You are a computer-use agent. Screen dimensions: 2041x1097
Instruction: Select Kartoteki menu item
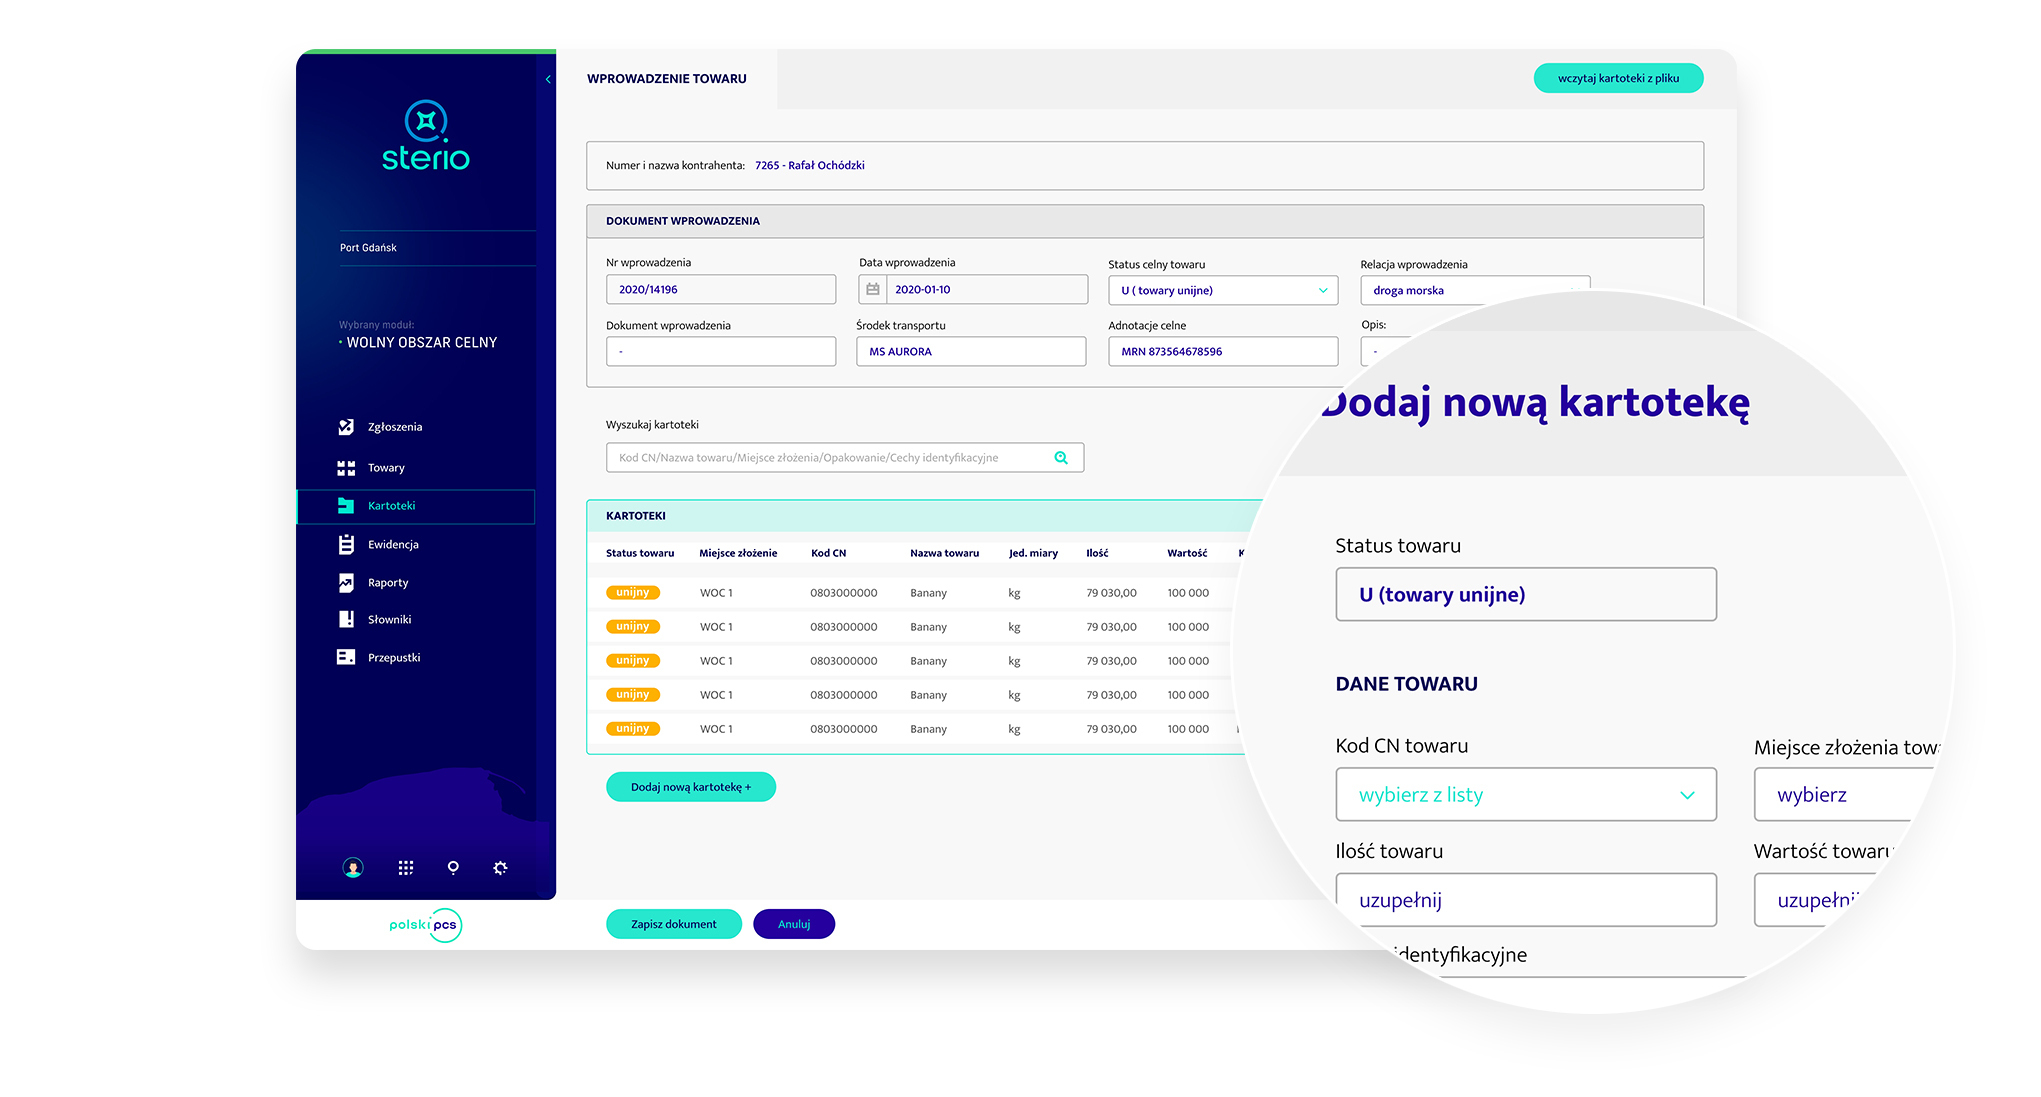click(x=416, y=506)
